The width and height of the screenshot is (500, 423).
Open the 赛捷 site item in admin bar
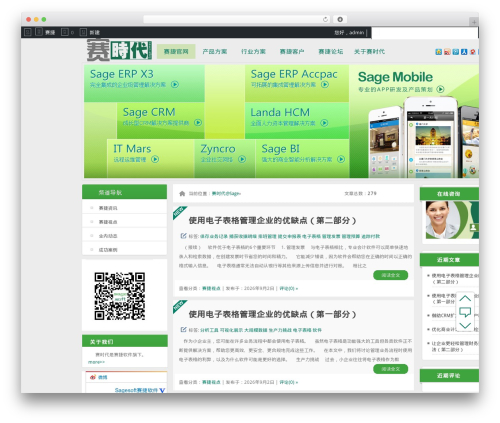click(x=46, y=32)
